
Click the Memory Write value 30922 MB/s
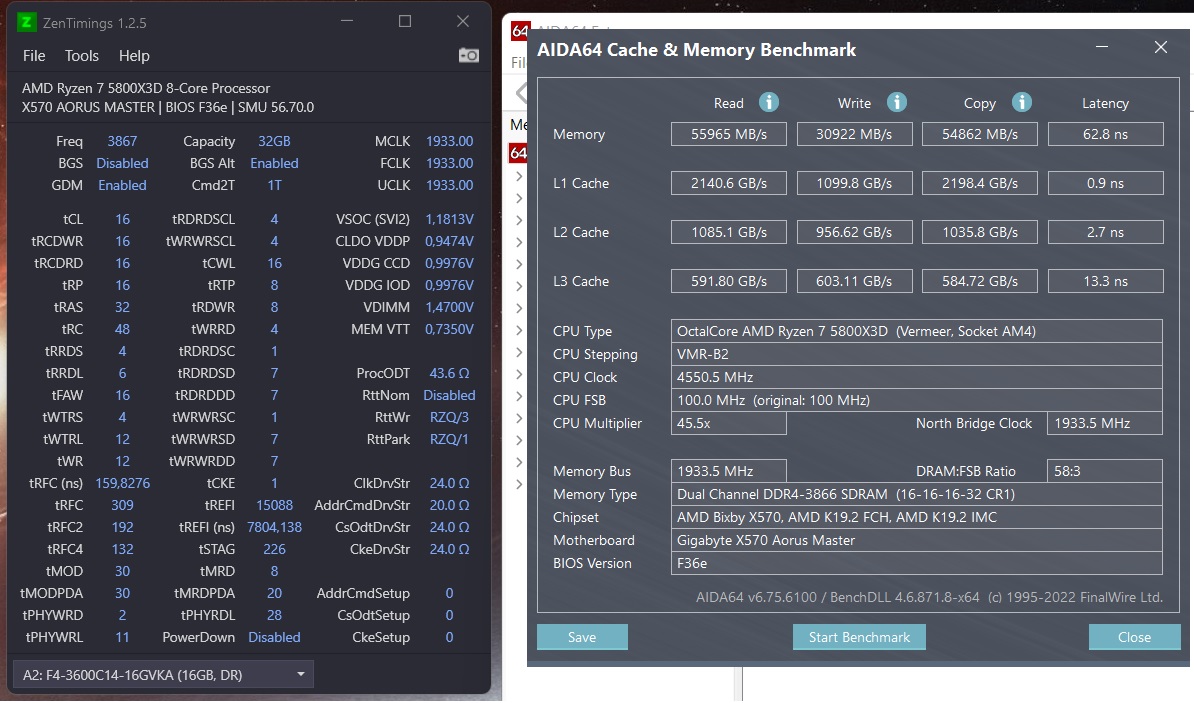[x=854, y=134]
